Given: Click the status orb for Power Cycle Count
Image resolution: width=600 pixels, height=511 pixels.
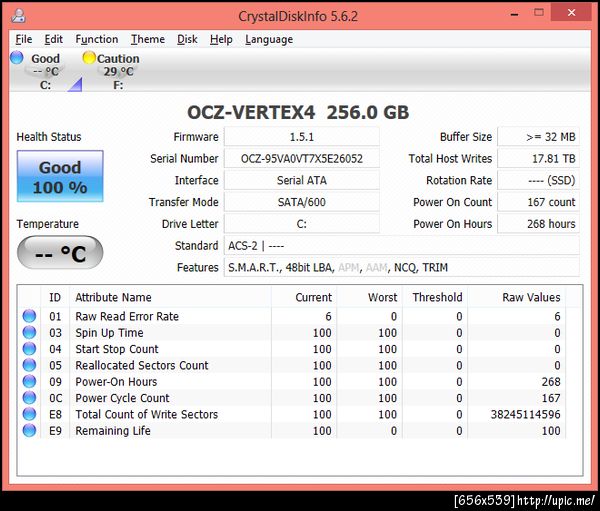Looking at the screenshot, I should coord(29,398).
